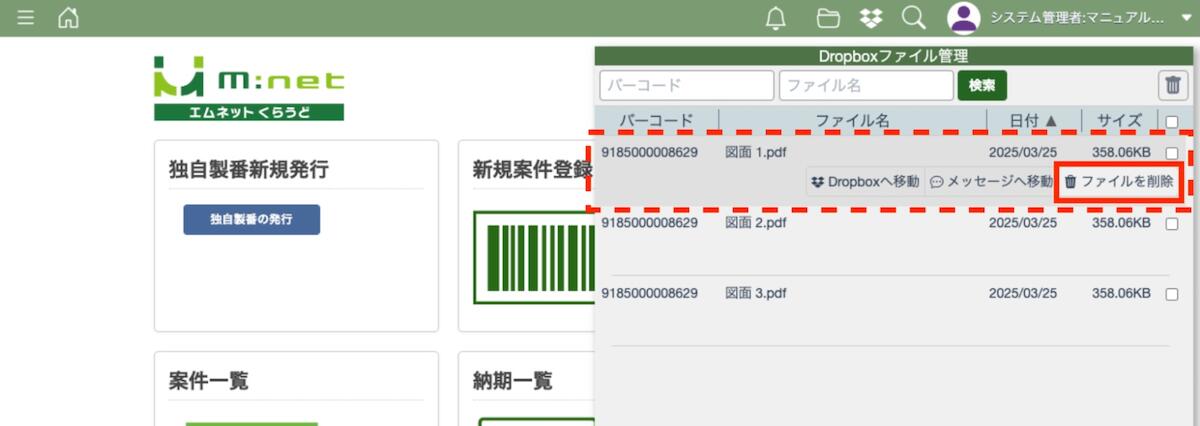
Task: Sort by 日付 column header
Action: point(1033,121)
